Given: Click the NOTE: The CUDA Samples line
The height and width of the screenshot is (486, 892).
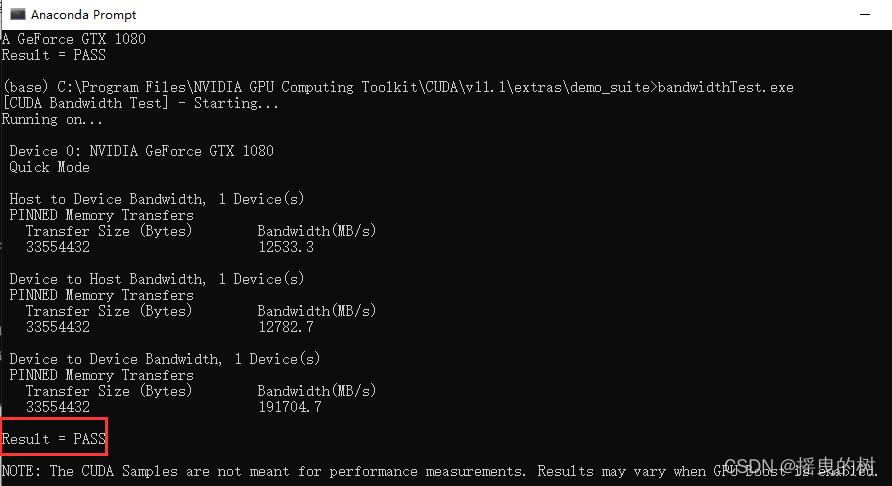Looking at the screenshot, I should (439, 471).
